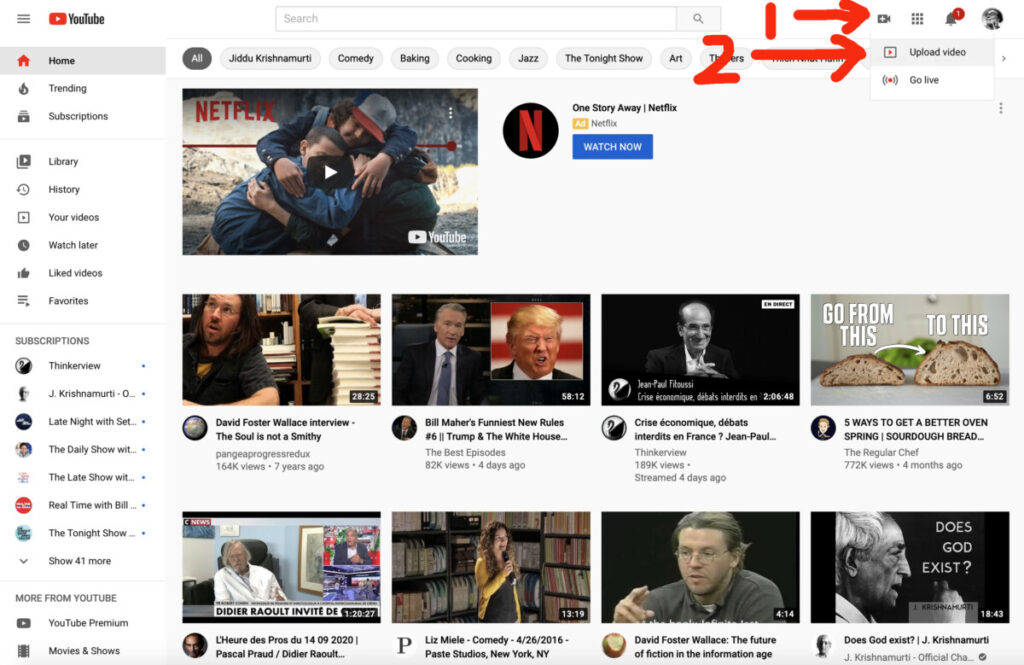Open The Daily Show subscription
The image size is (1024, 665).
[x=83, y=449]
